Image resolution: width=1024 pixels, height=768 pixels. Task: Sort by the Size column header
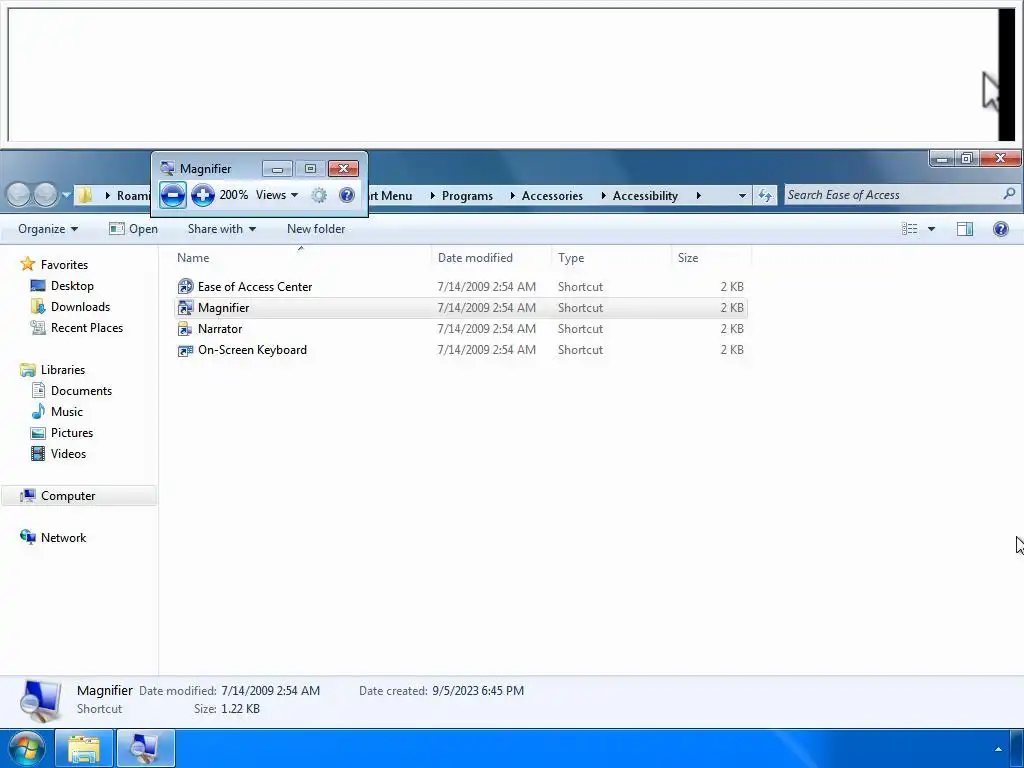(711, 257)
